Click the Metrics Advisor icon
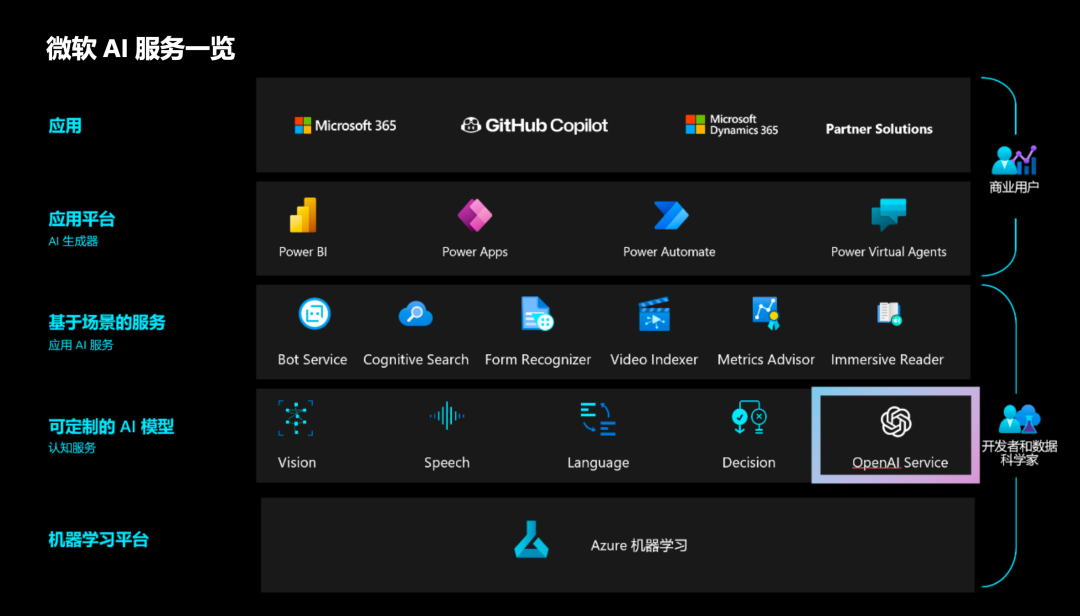The width and height of the screenshot is (1080, 616). pyautogui.click(x=765, y=314)
